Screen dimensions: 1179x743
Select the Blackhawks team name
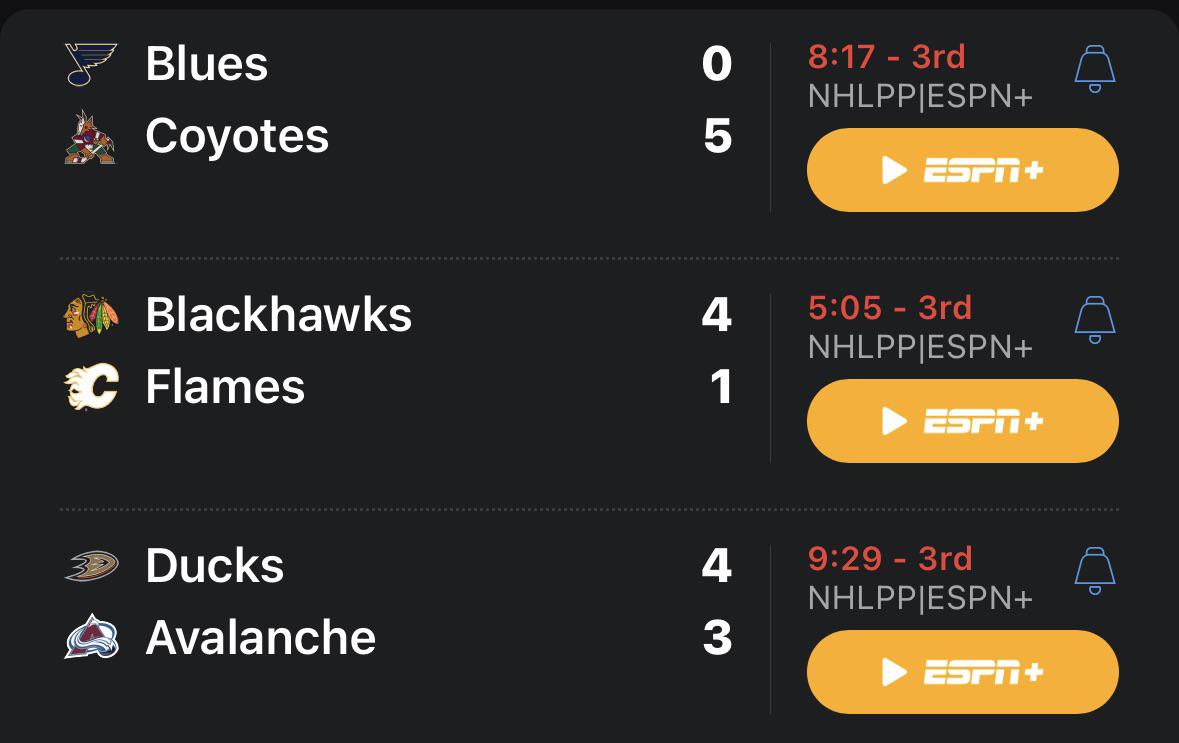tap(278, 315)
